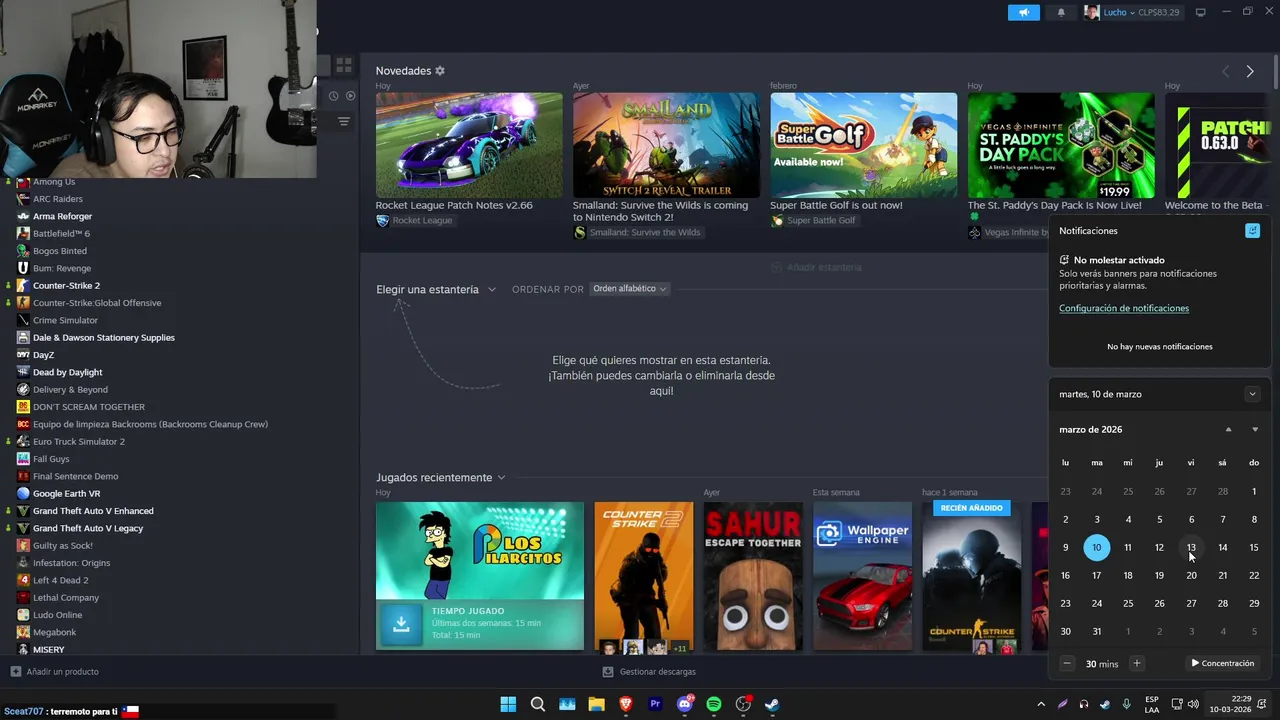The width and height of the screenshot is (1280, 720).
Task: Open ESP LAA keyboard language switcher
Action: 1152,704
